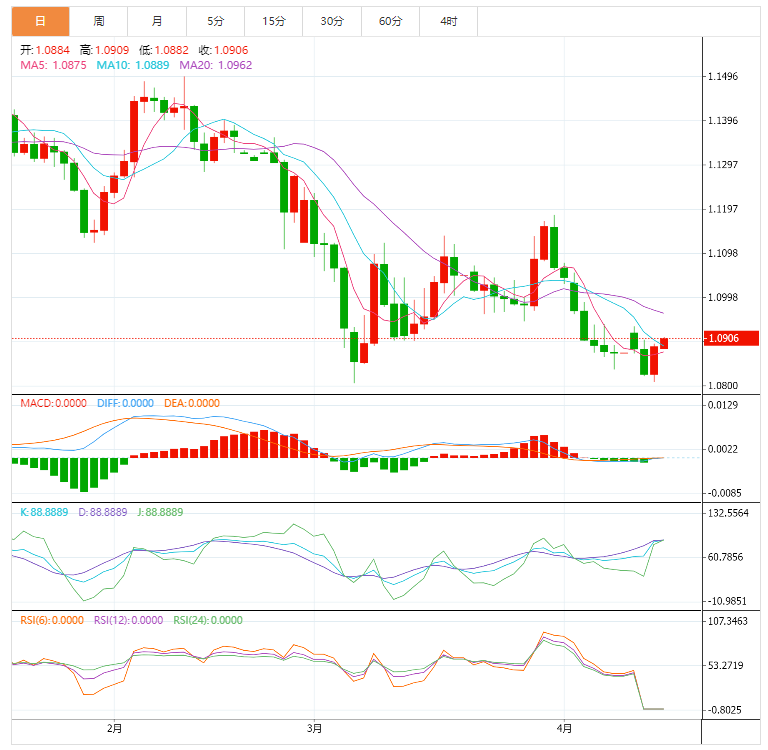This screenshot has height=750, width=768.
Task: Switch to the 周 weekly tab
Action: 98,21
